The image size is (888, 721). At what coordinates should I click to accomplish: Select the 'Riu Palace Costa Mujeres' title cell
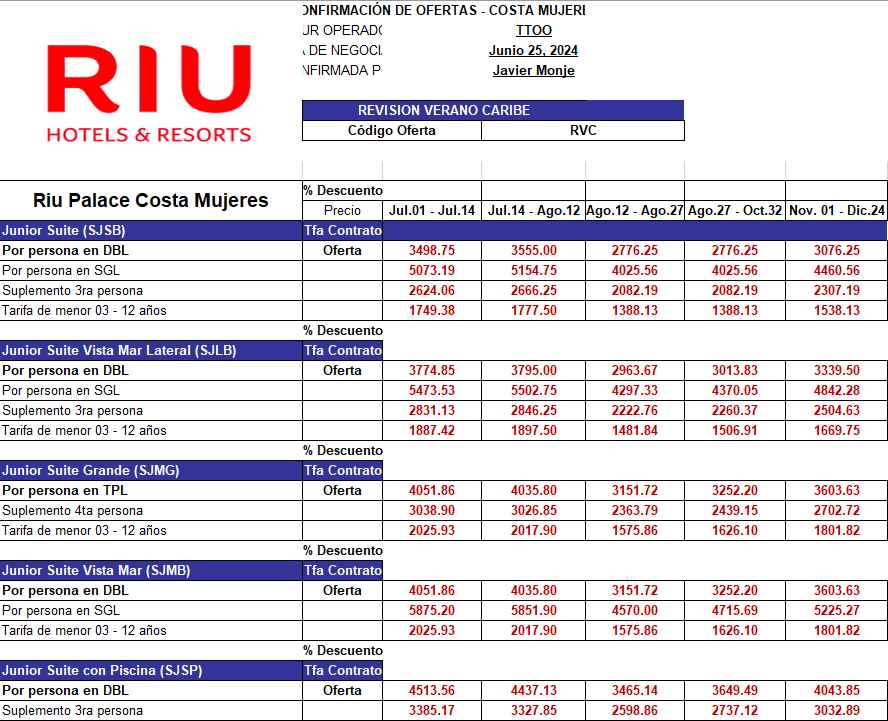pyautogui.click(x=151, y=200)
